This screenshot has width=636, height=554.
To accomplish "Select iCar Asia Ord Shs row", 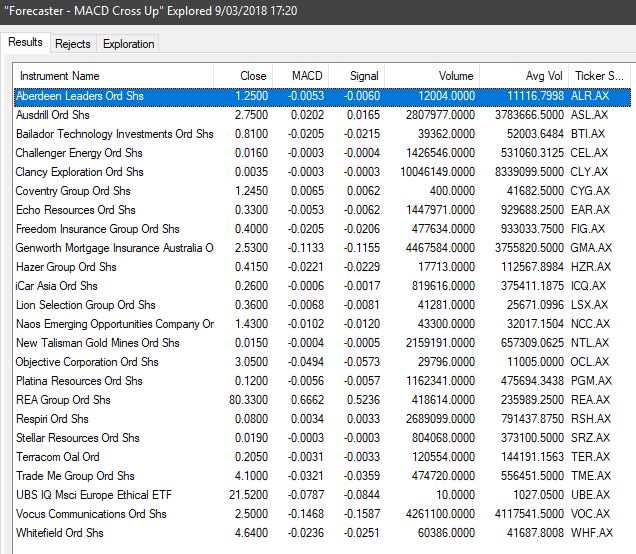I will (322, 286).
